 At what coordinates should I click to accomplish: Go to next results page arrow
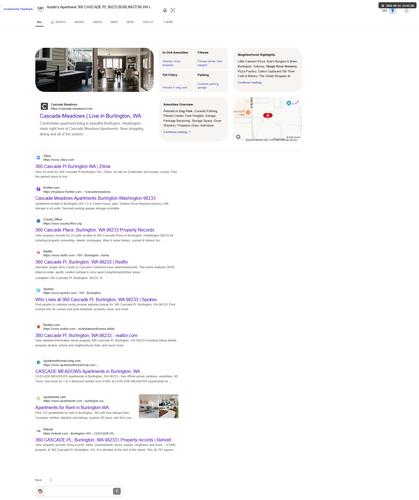click(x=51, y=480)
